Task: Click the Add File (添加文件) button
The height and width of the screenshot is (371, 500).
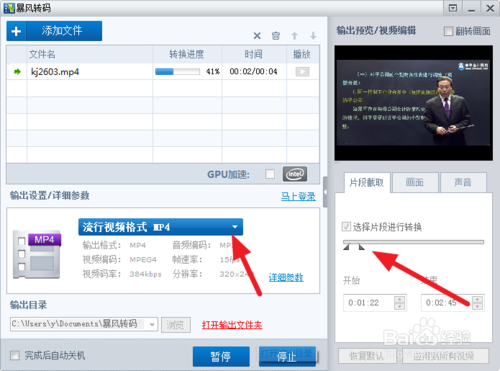Action: tap(54, 31)
